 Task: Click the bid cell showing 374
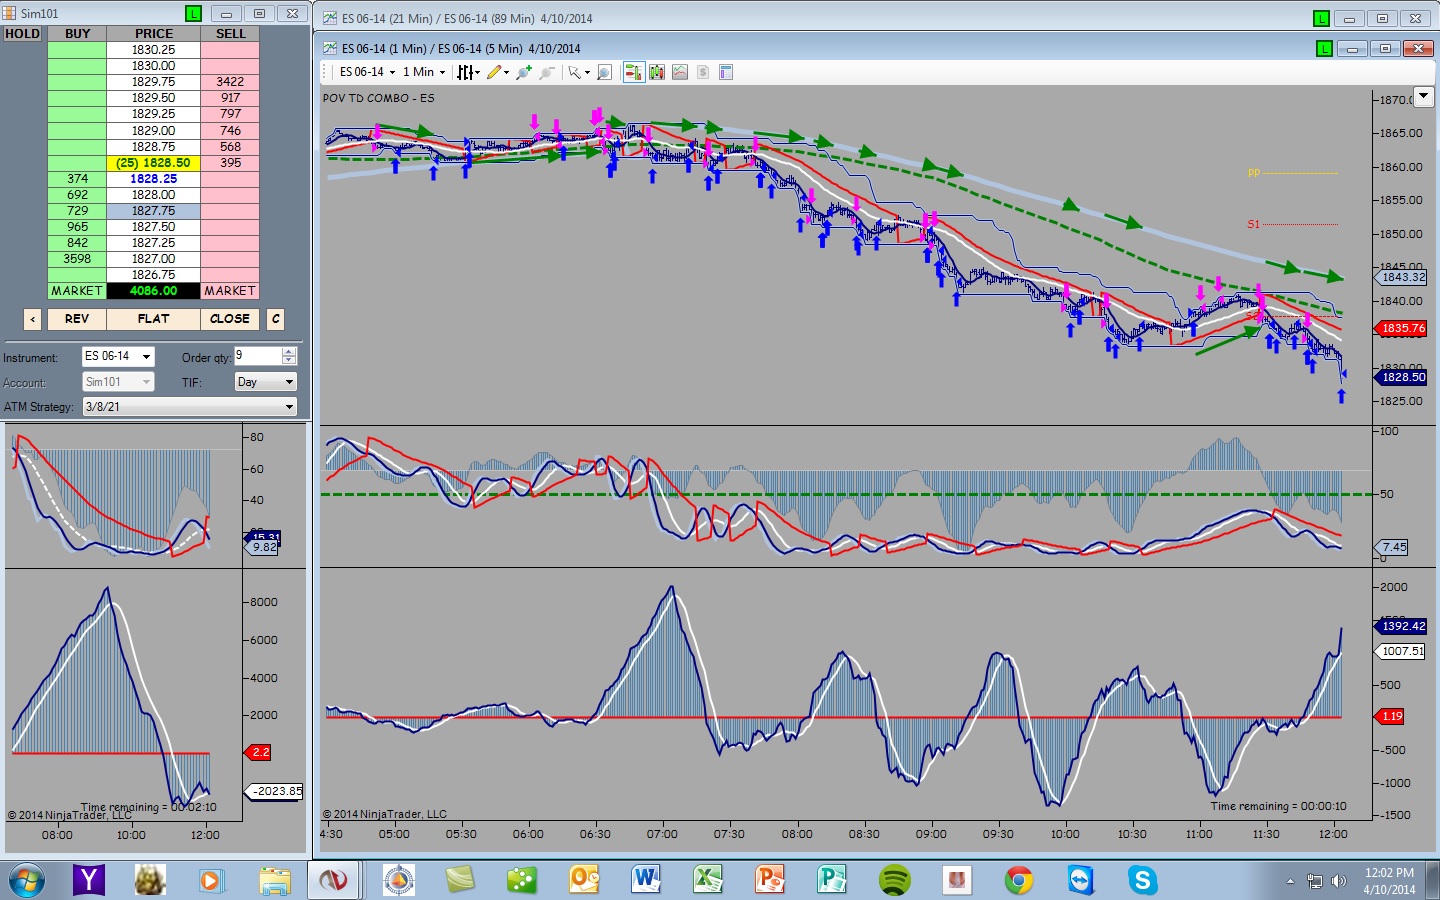[77, 179]
